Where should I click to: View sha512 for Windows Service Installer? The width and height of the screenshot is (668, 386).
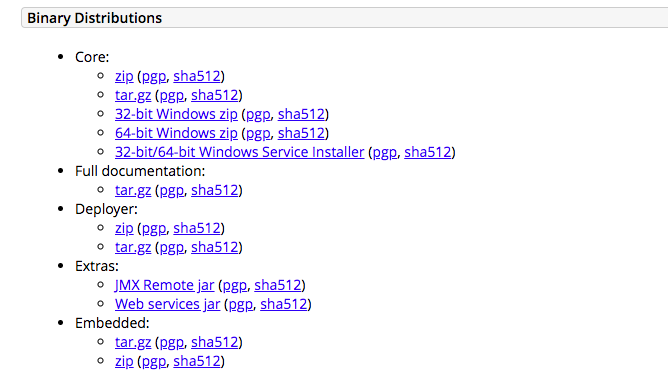click(428, 152)
